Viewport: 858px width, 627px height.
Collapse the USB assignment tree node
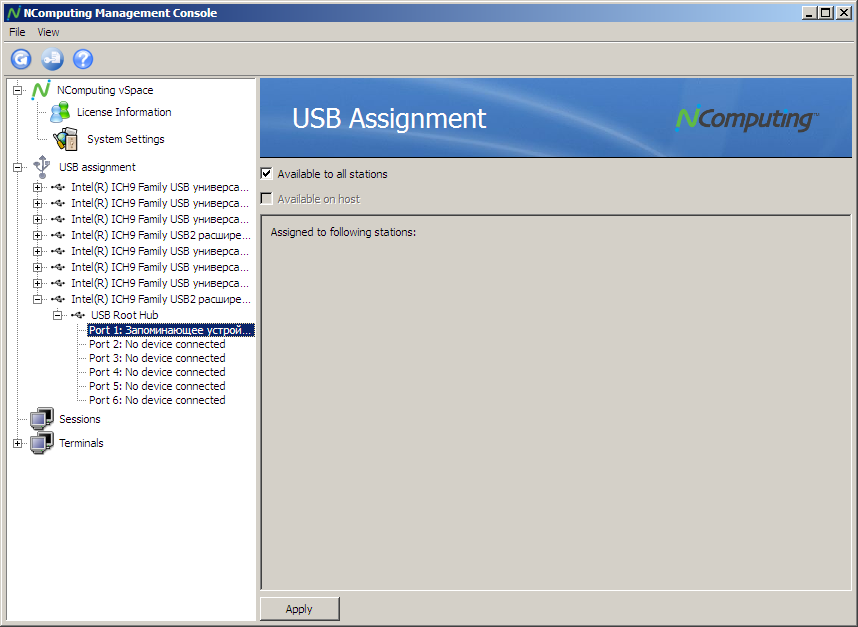18,167
